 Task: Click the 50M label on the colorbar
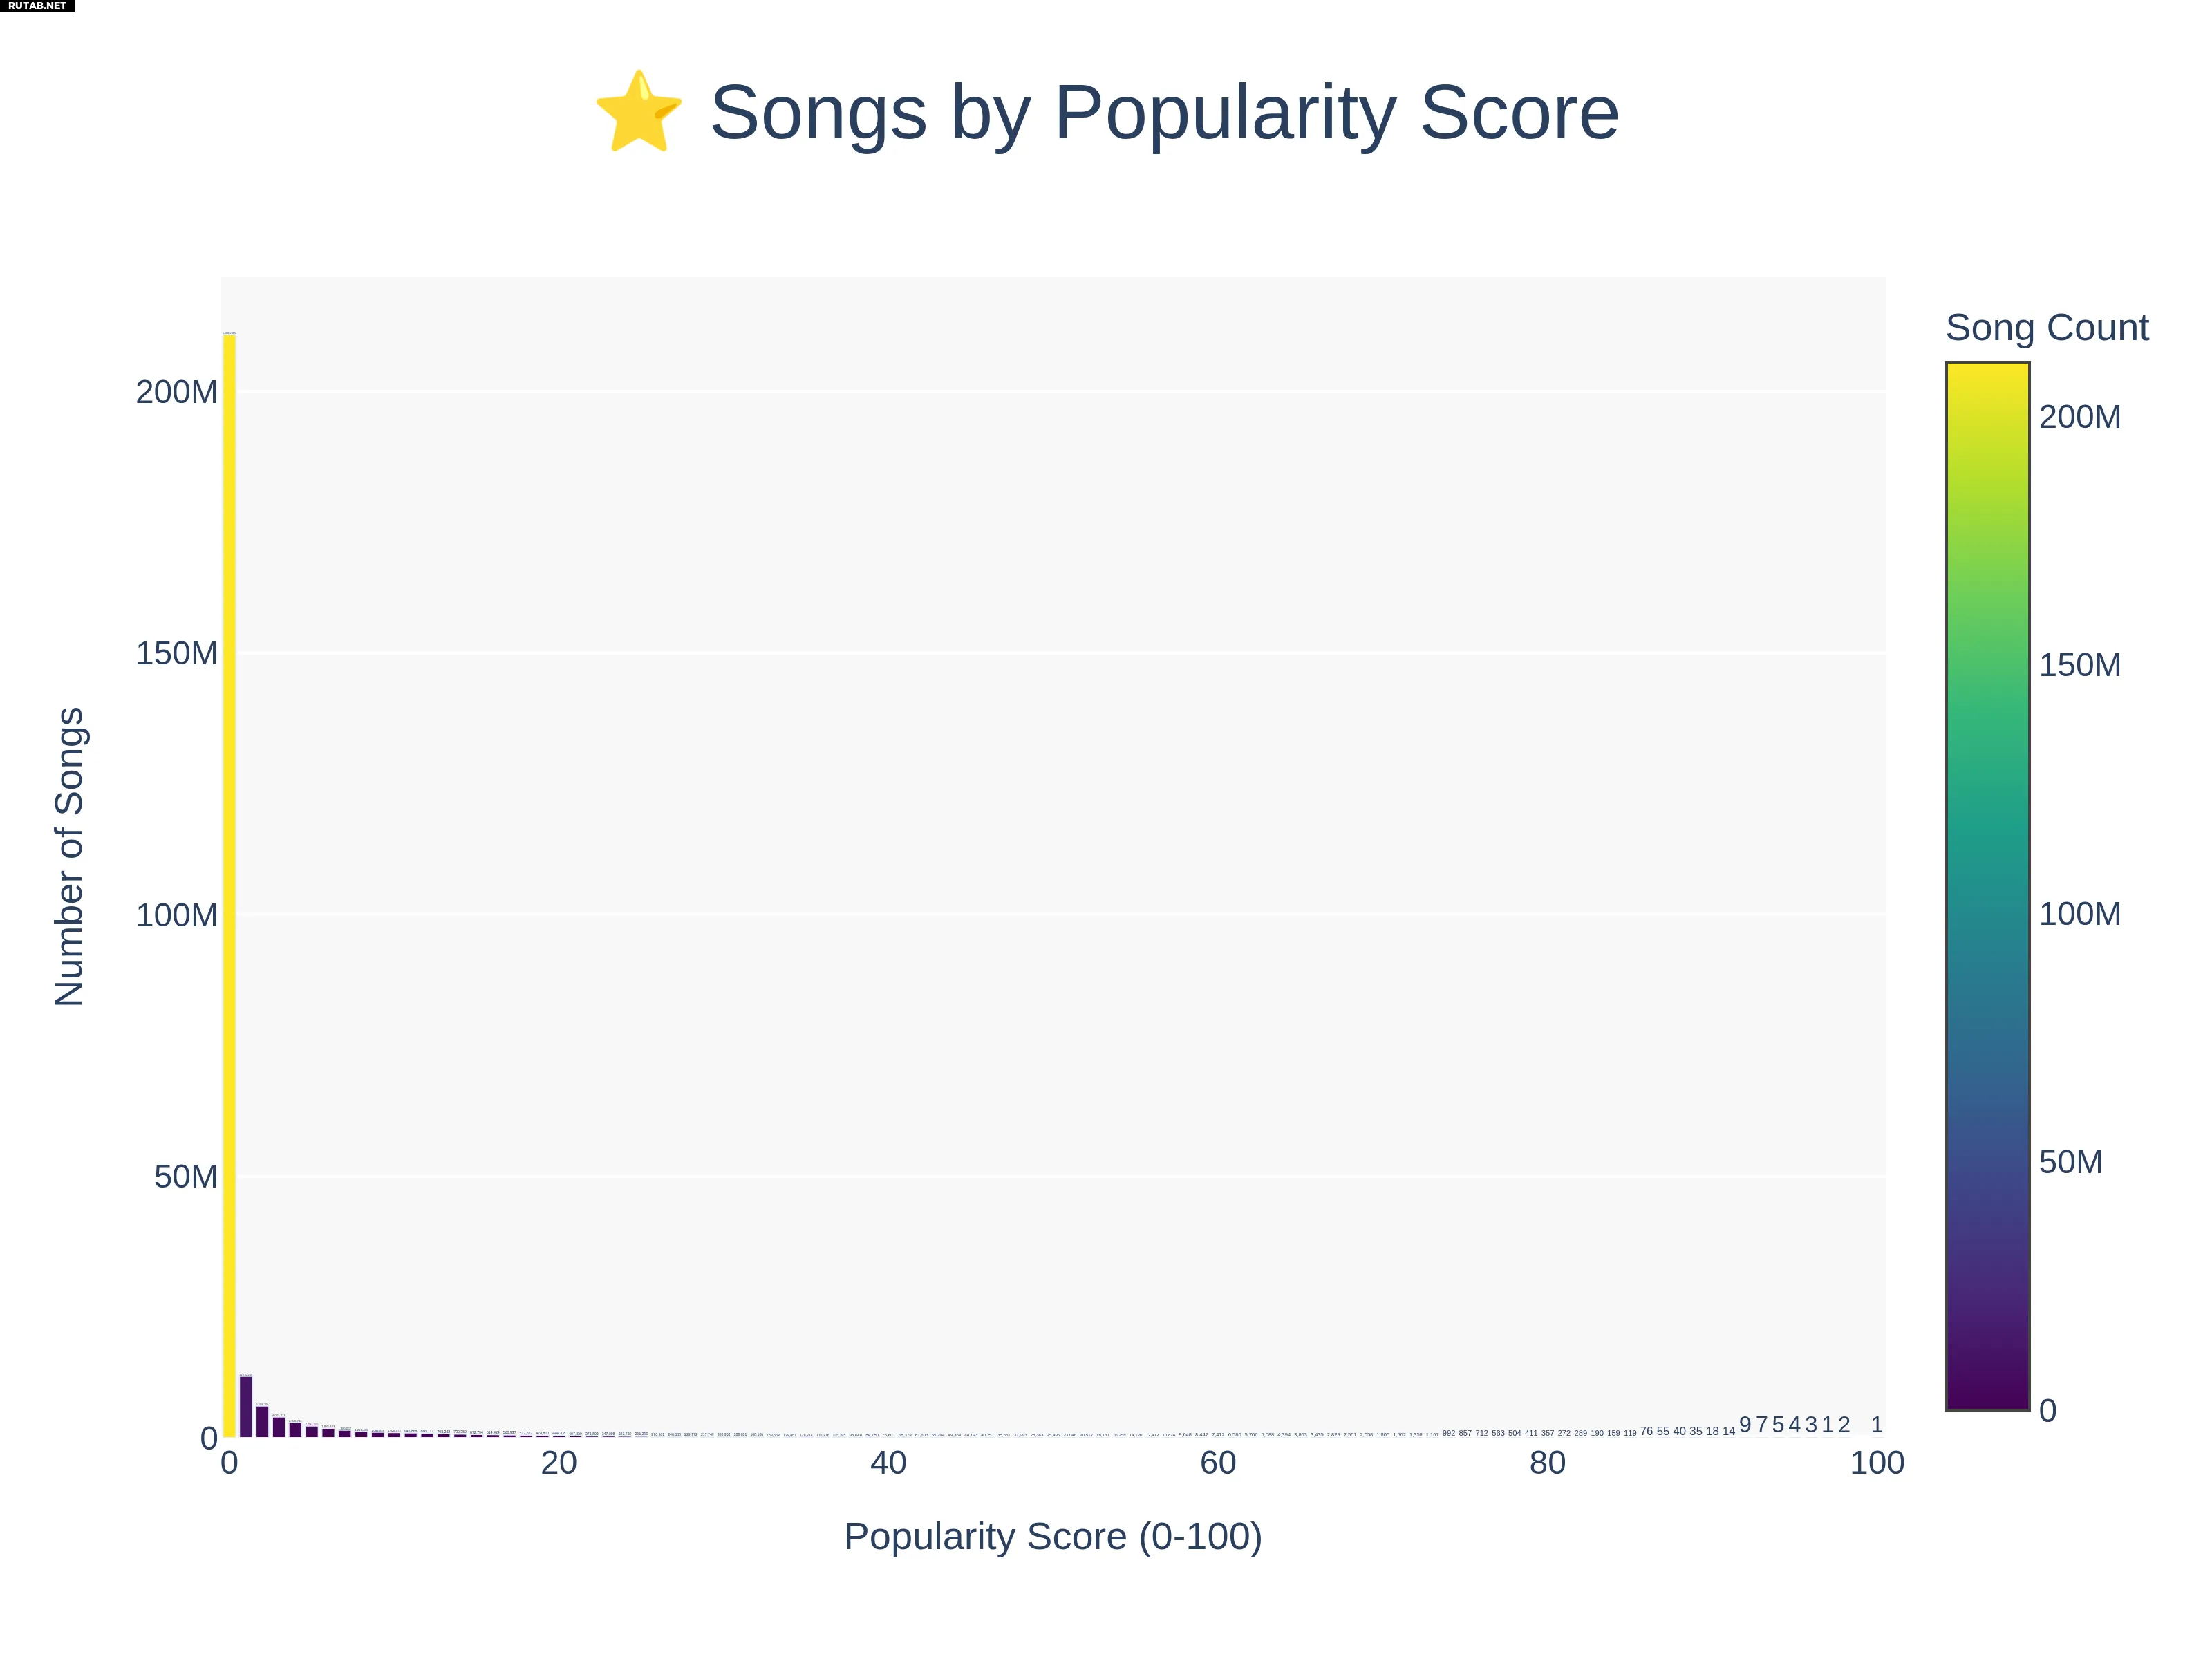click(2070, 1162)
